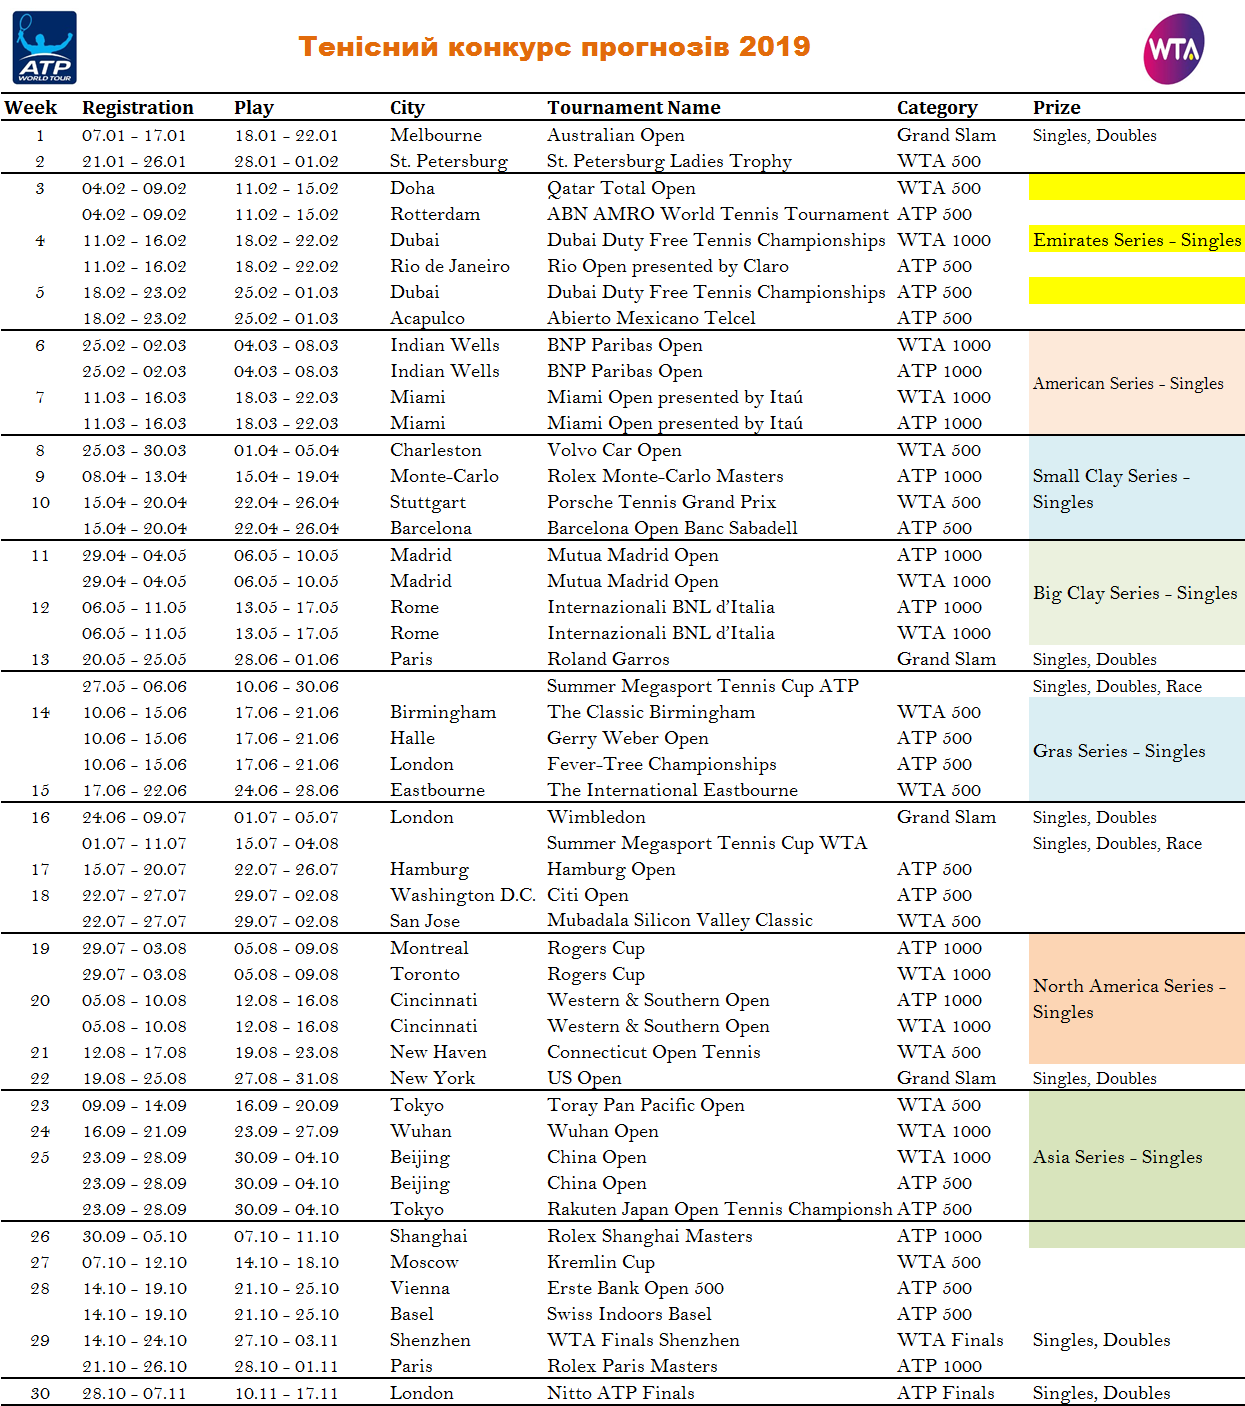
Task: Select the 'Moscow' city cell
Action: [424, 1262]
